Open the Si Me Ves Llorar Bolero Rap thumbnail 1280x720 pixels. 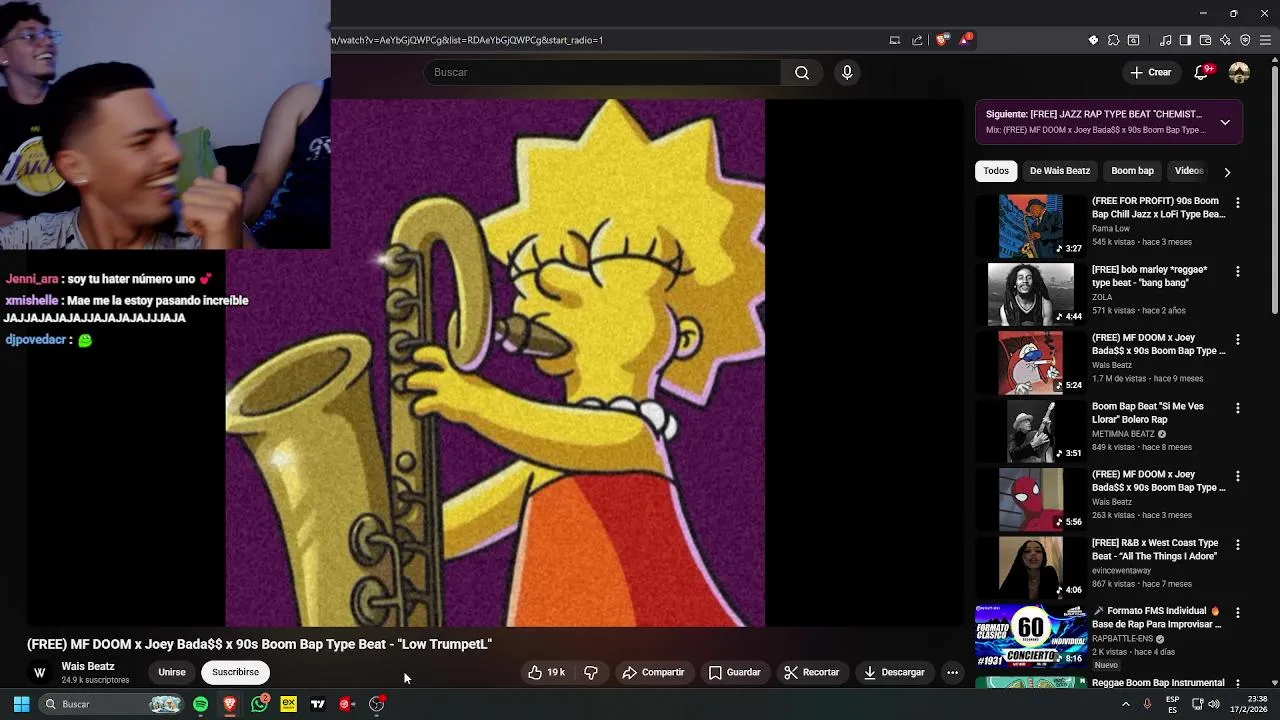click(1030, 431)
